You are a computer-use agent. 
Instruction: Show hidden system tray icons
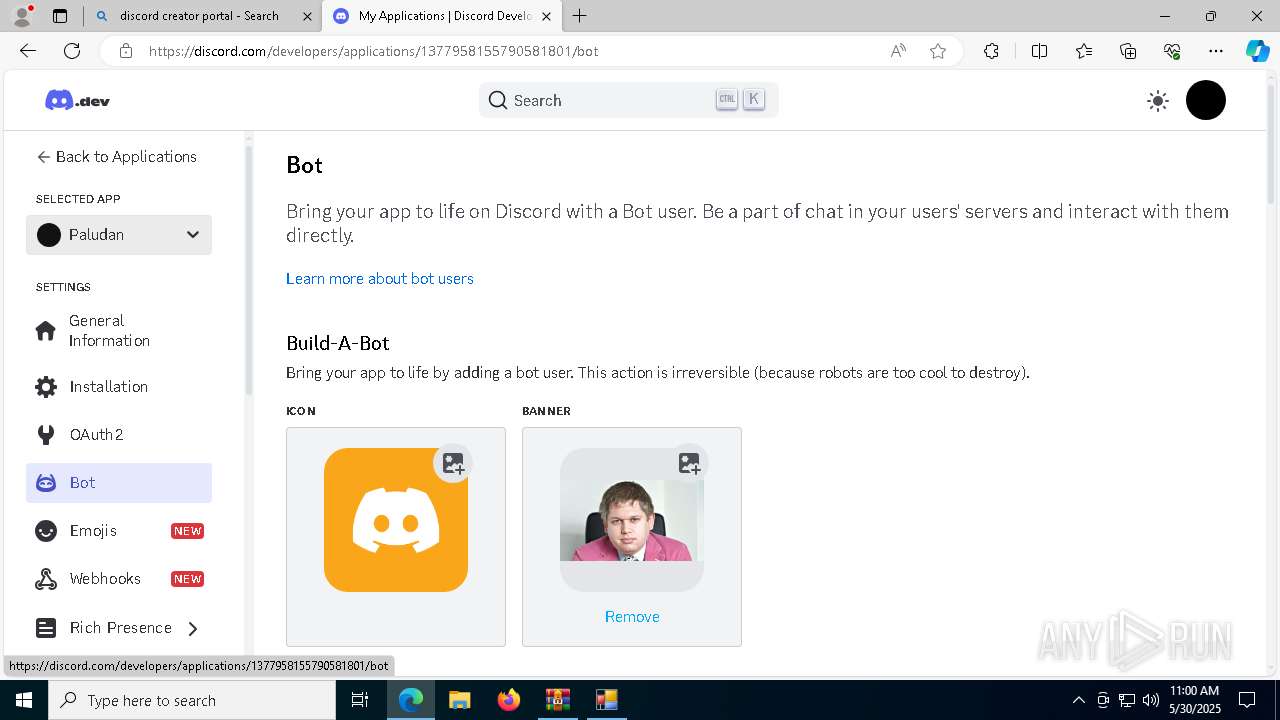pos(1078,700)
